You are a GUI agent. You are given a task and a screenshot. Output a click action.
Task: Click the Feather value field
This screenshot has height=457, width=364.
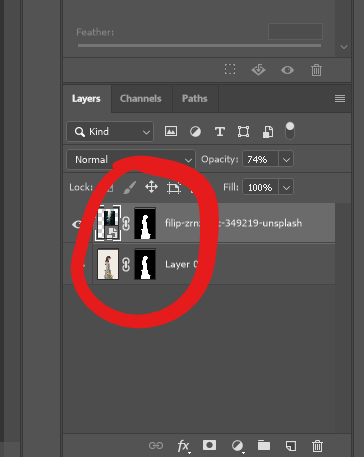295,32
